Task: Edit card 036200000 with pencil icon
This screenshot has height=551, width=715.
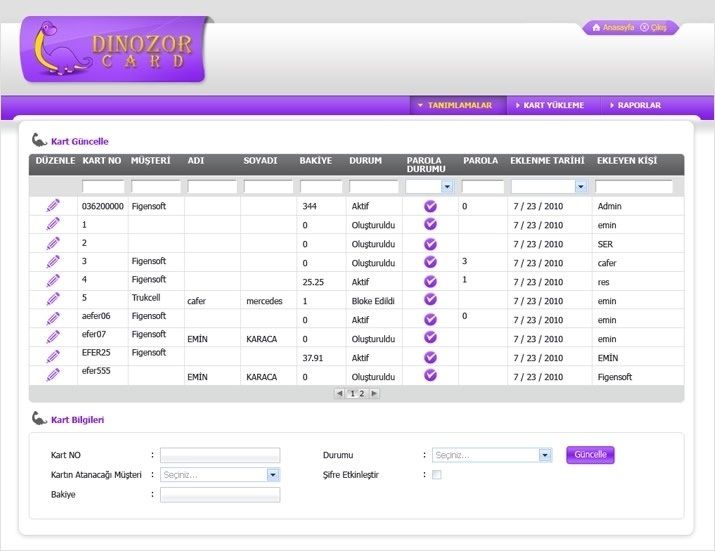Action: 53,206
